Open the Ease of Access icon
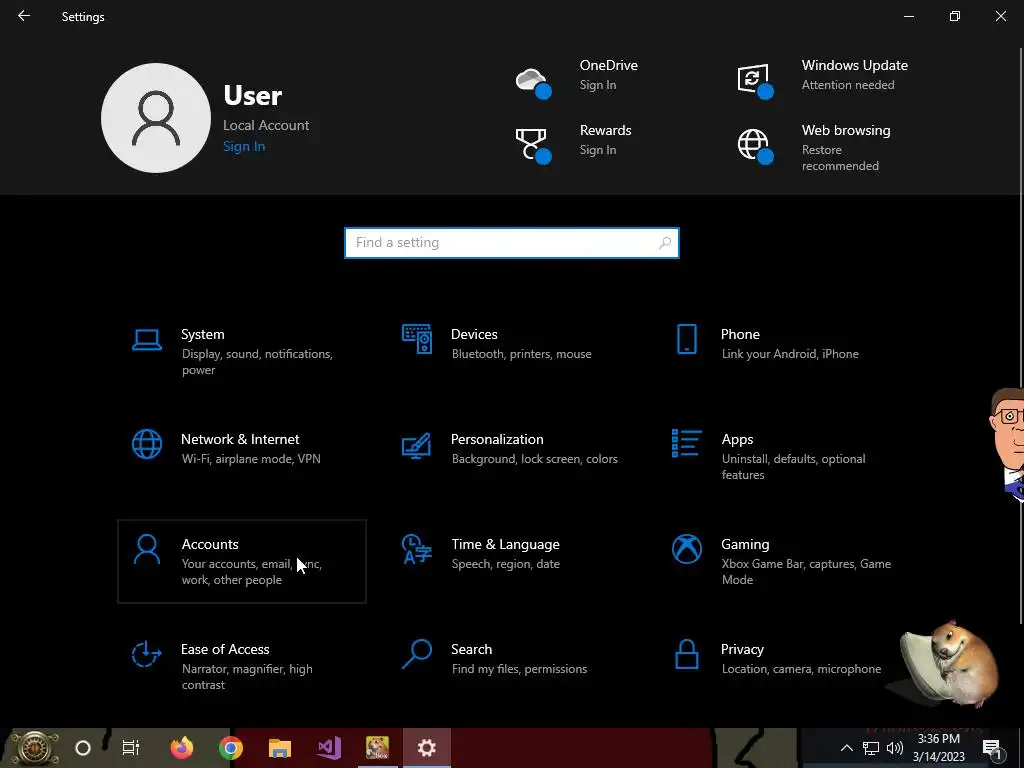The height and width of the screenshot is (768, 1024). tap(147, 654)
